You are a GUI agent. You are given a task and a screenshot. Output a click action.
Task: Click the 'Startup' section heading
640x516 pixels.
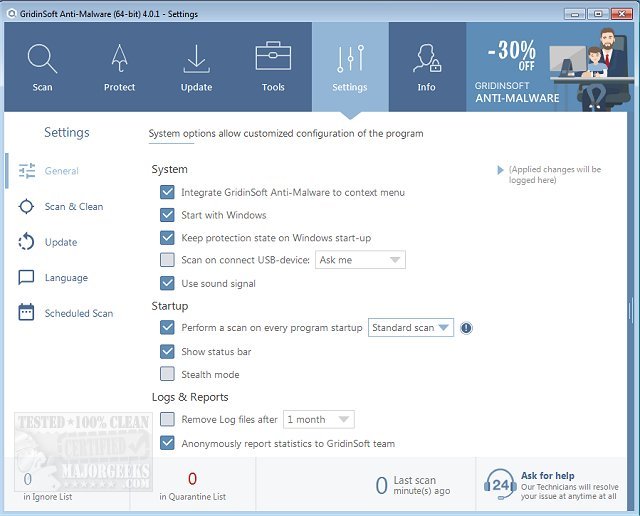tap(170, 306)
